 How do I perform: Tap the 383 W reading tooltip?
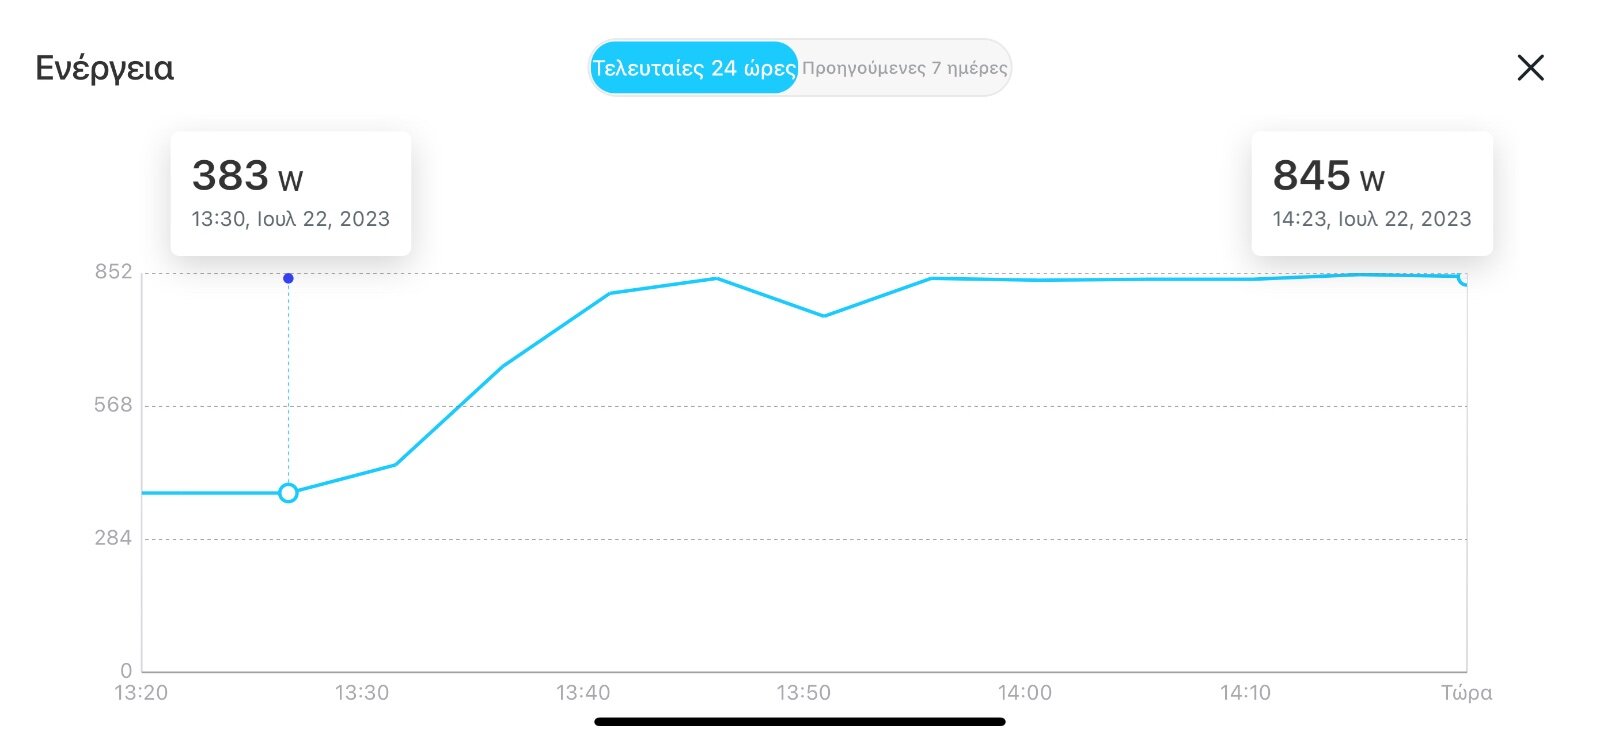point(290,193)
